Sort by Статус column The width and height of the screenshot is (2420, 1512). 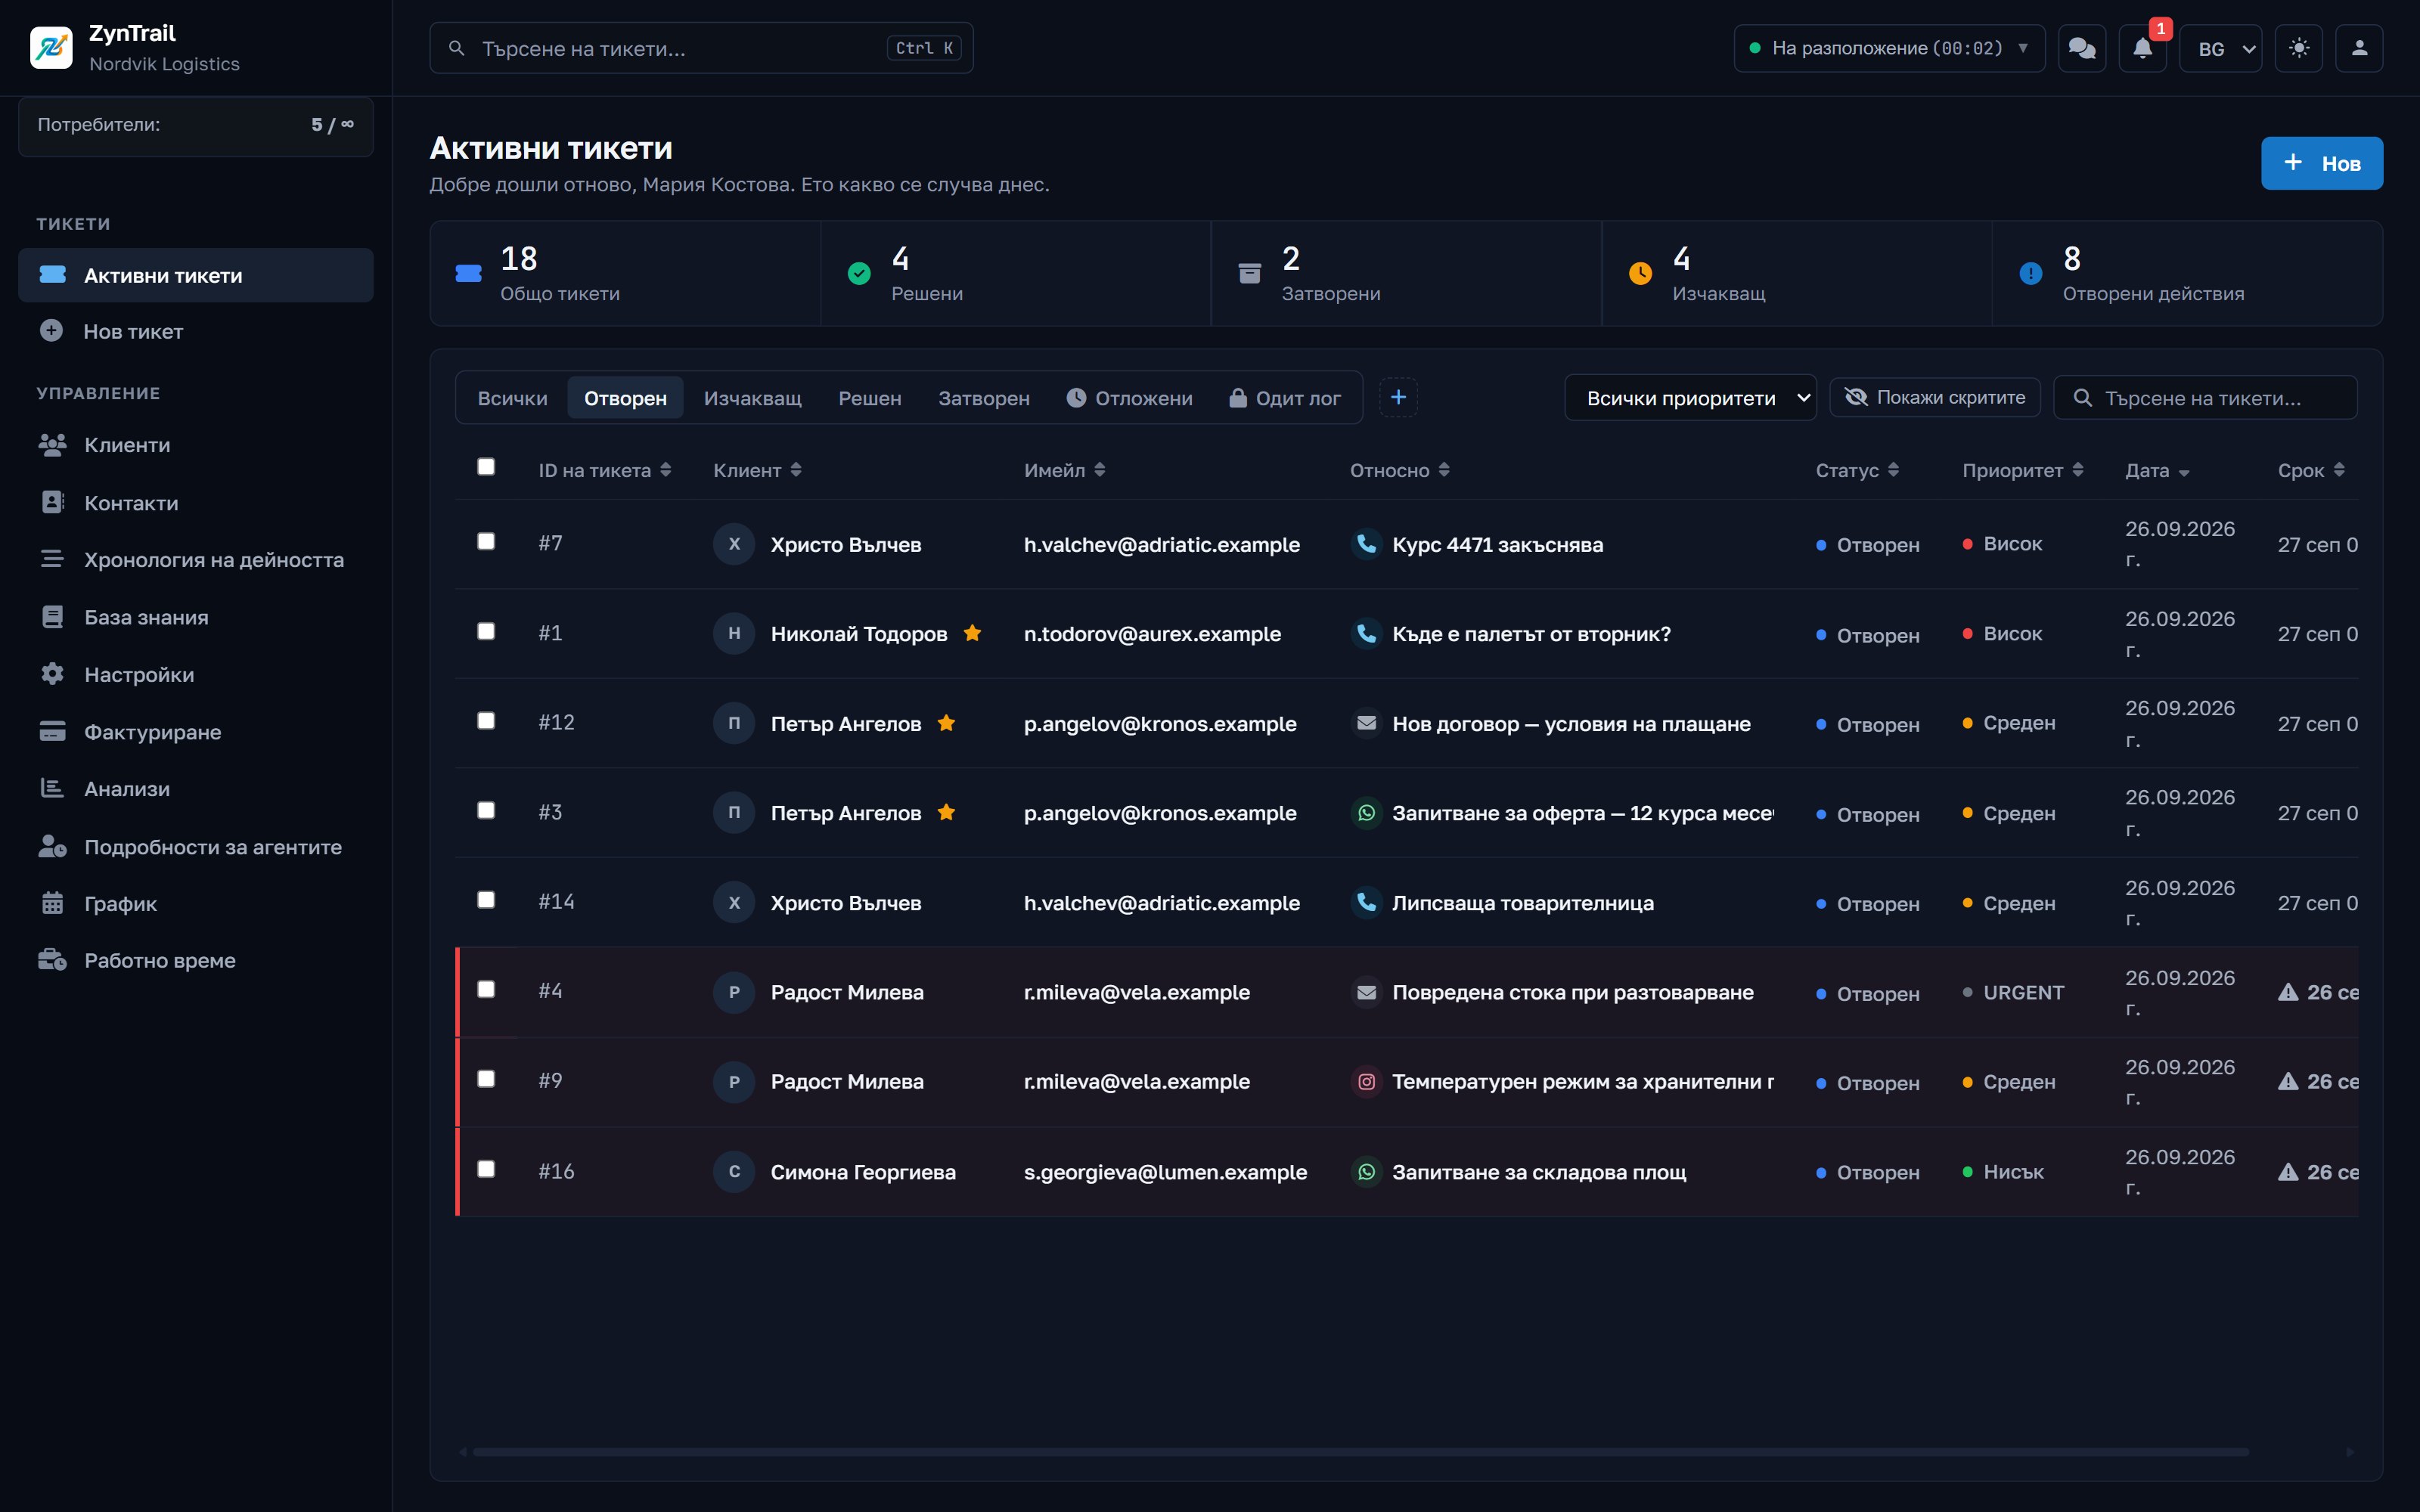[x=1857, y=470]
